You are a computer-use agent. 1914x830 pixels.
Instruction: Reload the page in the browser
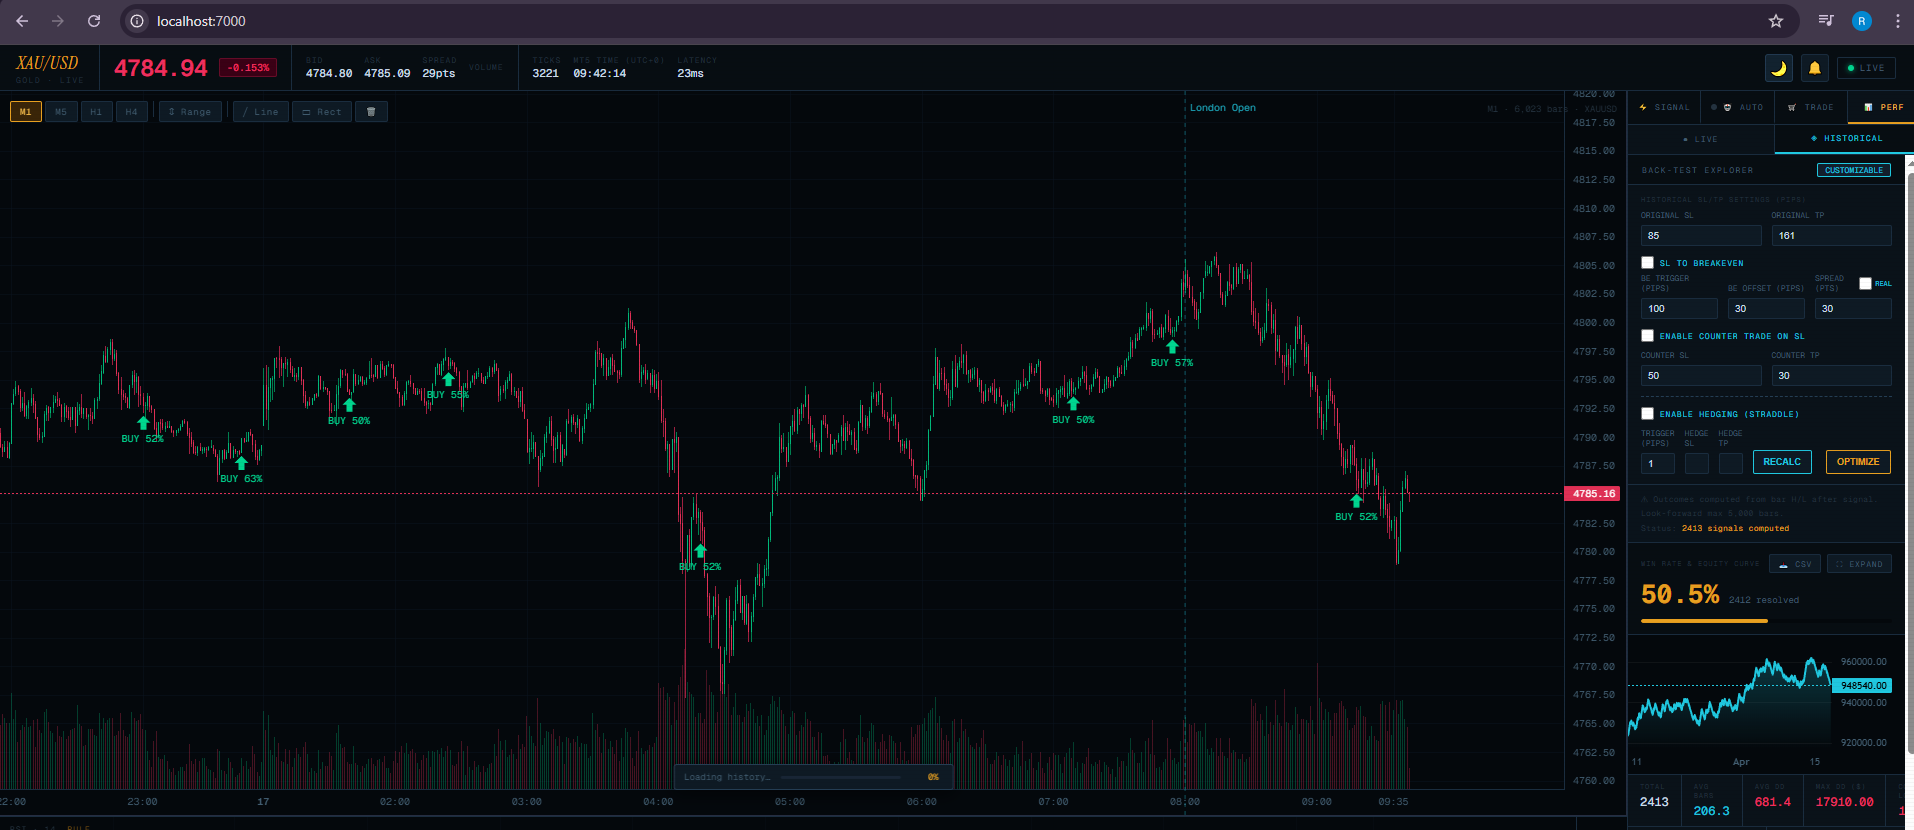tap(94, 21)
